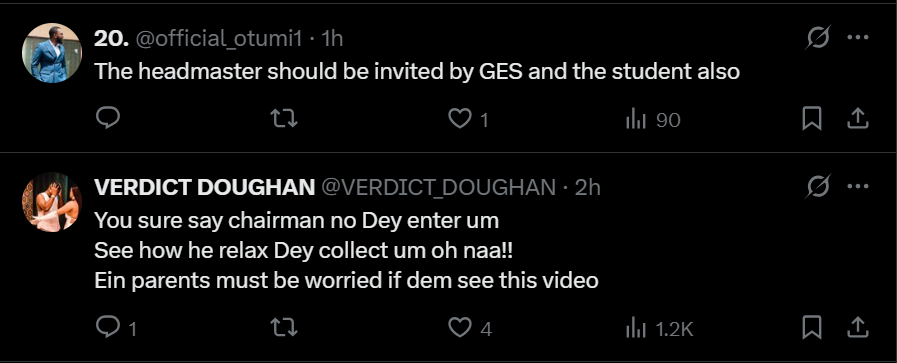View analytics showing 1.2K views
This screenshot has width=897, height=363.
pos(659,328)
